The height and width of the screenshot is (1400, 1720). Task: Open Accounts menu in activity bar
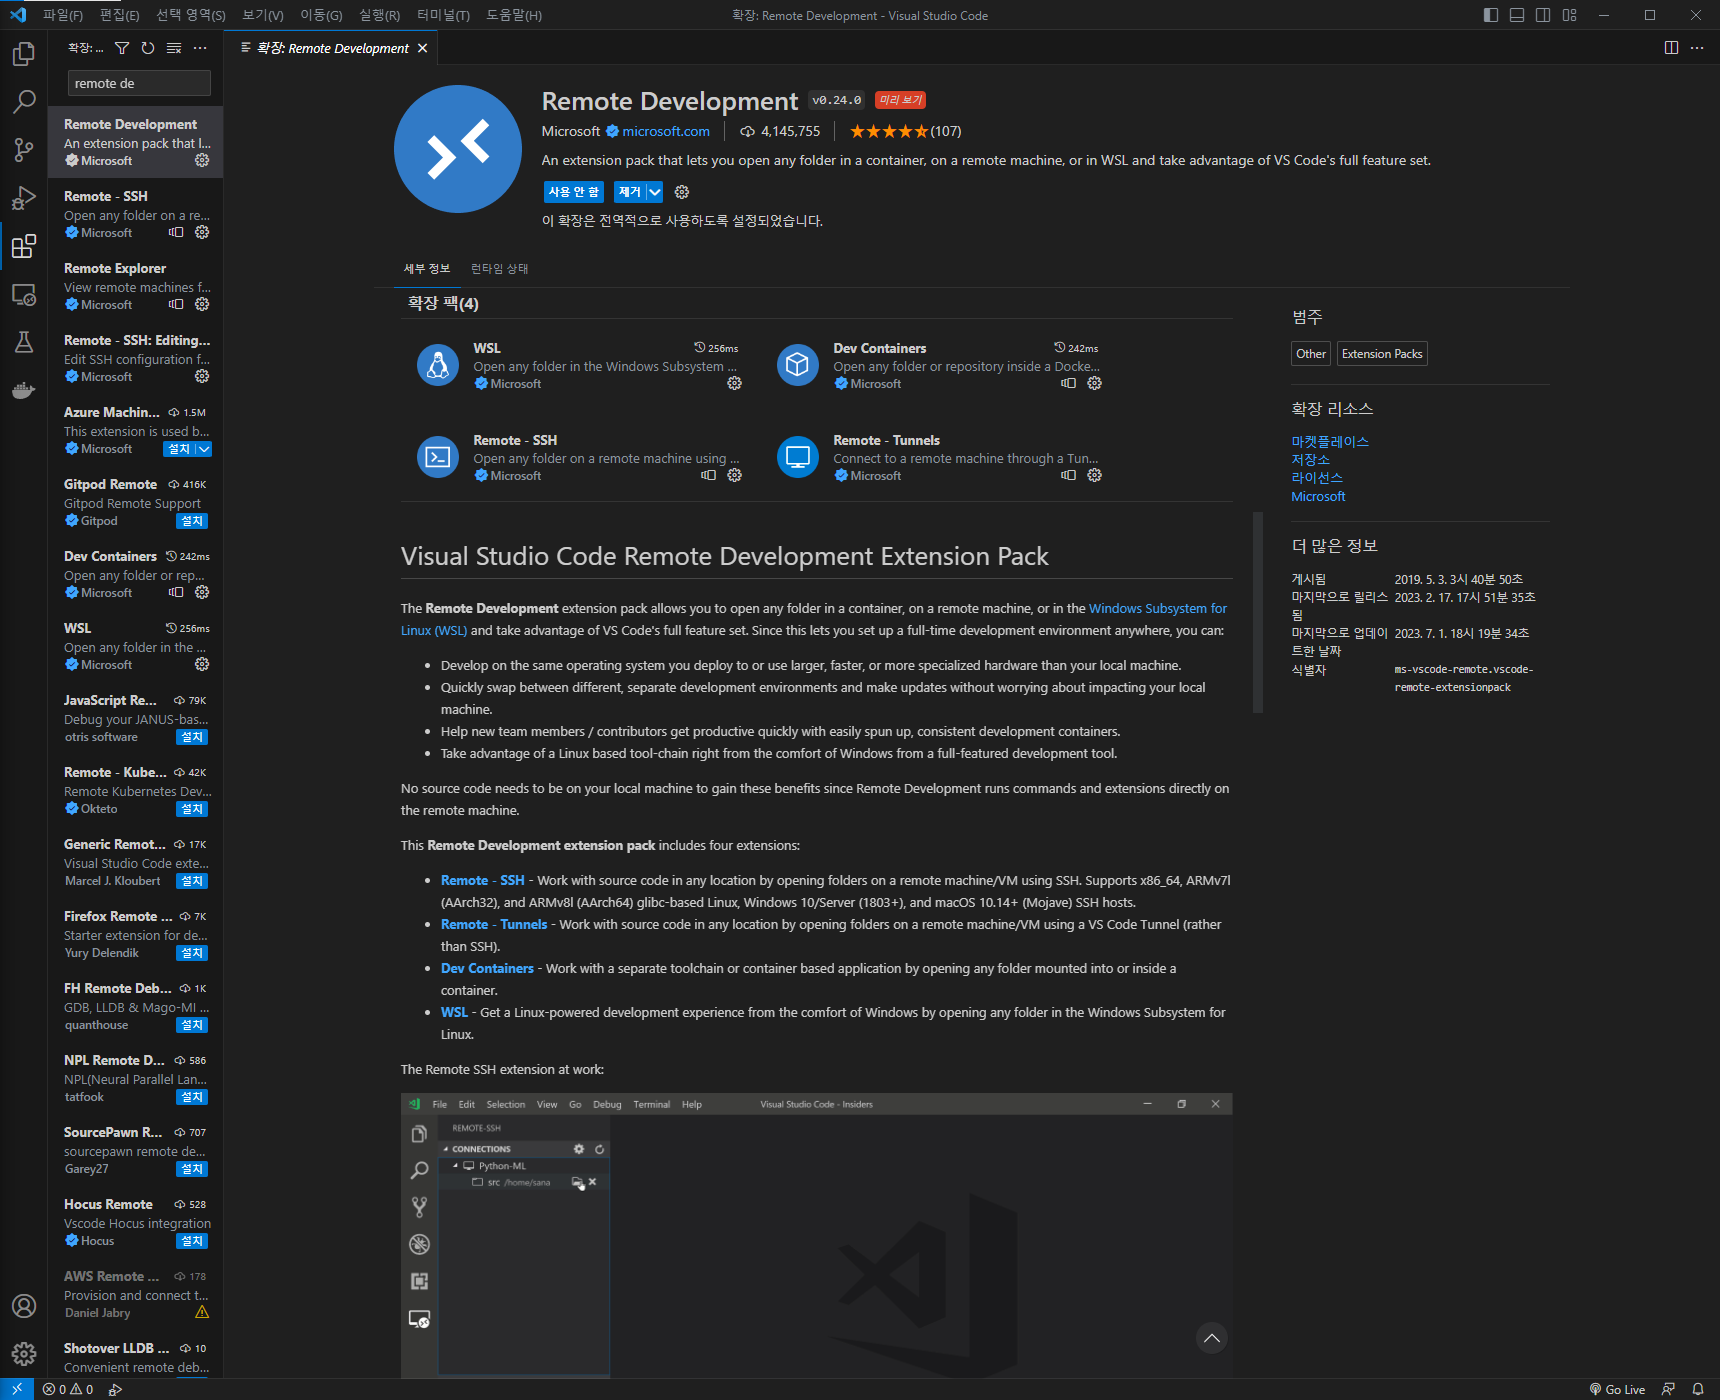click(24, 1306)
